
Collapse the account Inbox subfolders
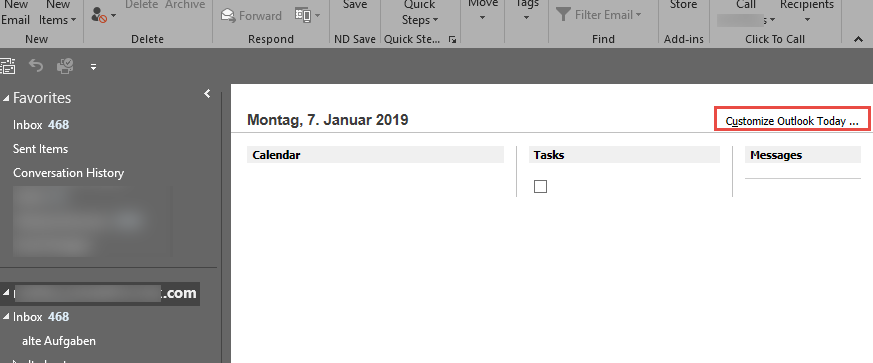point(6,317)
